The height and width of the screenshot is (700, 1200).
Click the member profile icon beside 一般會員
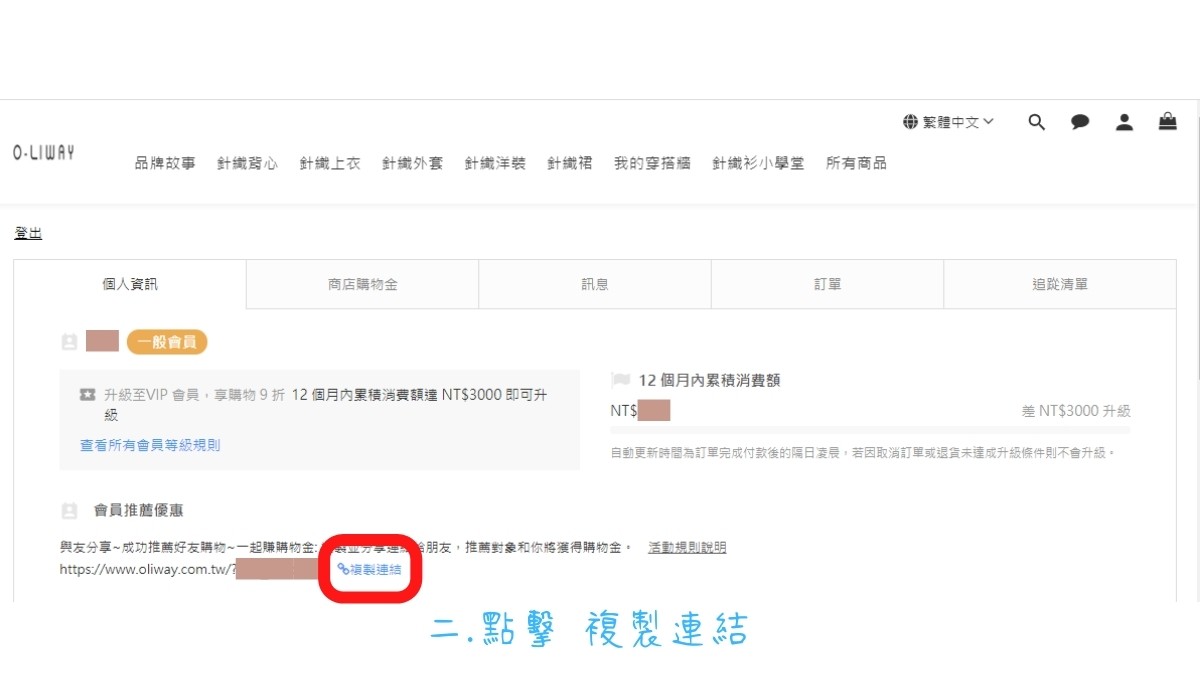[69, 342]
